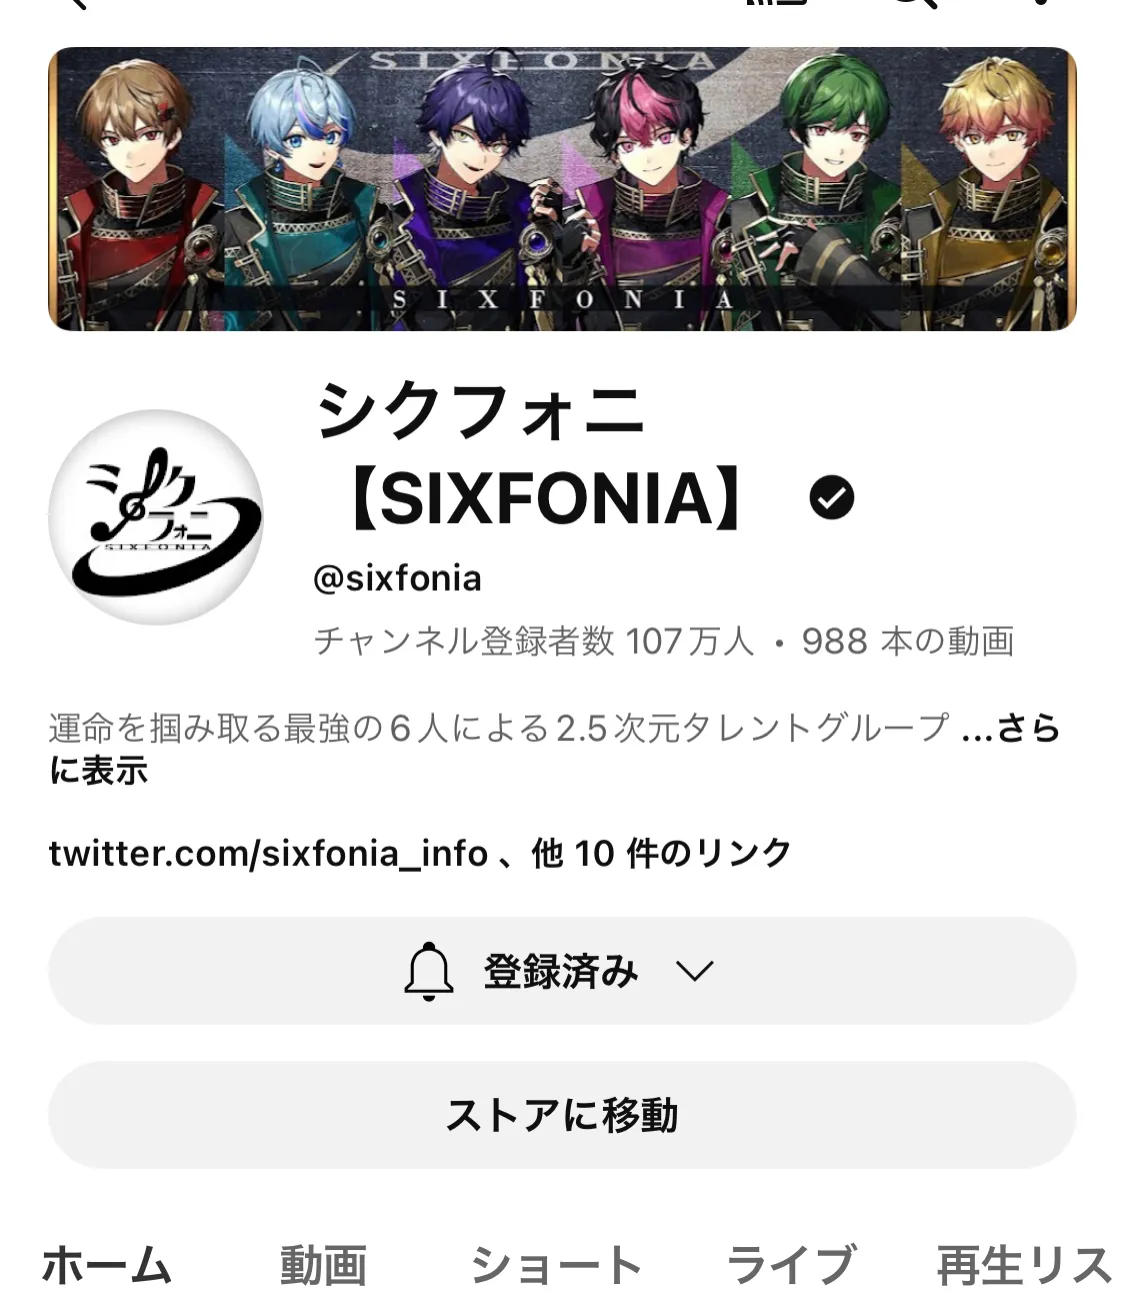Open the twitter.com/sixfonia_info link
The height and width of the screenshot is (1305, 1125).
click(268, 853)
